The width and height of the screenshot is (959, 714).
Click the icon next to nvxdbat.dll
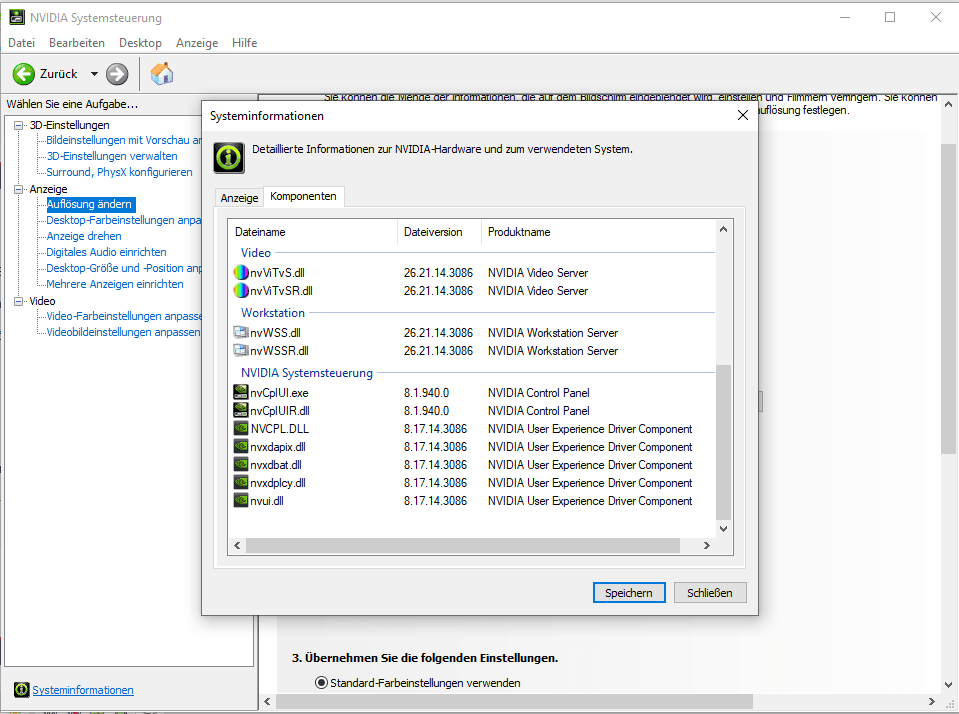point(241,464)
